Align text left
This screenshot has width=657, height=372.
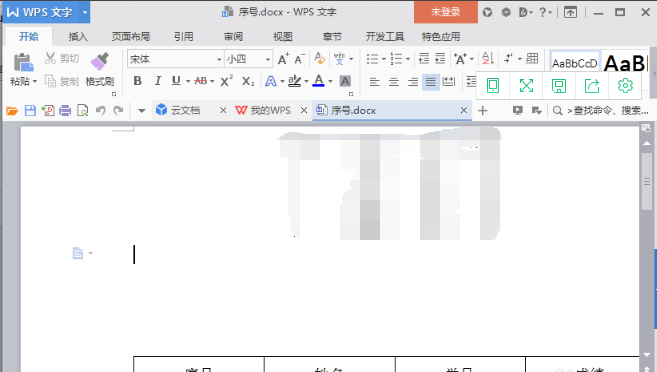[375, 82]
